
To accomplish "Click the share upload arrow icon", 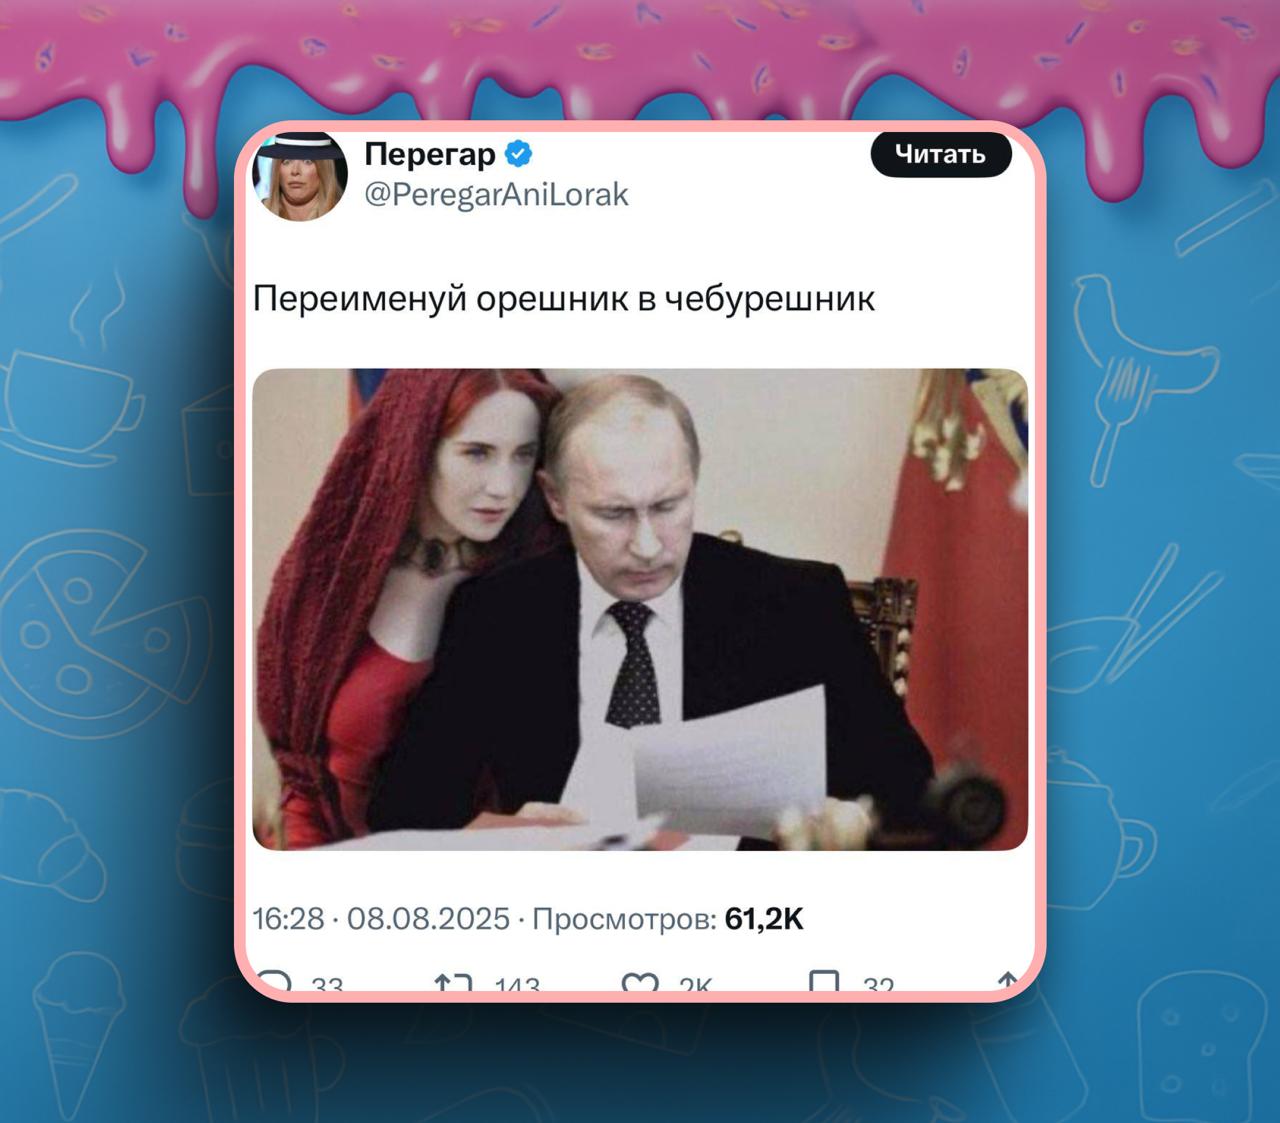I will click(1008, 983).
